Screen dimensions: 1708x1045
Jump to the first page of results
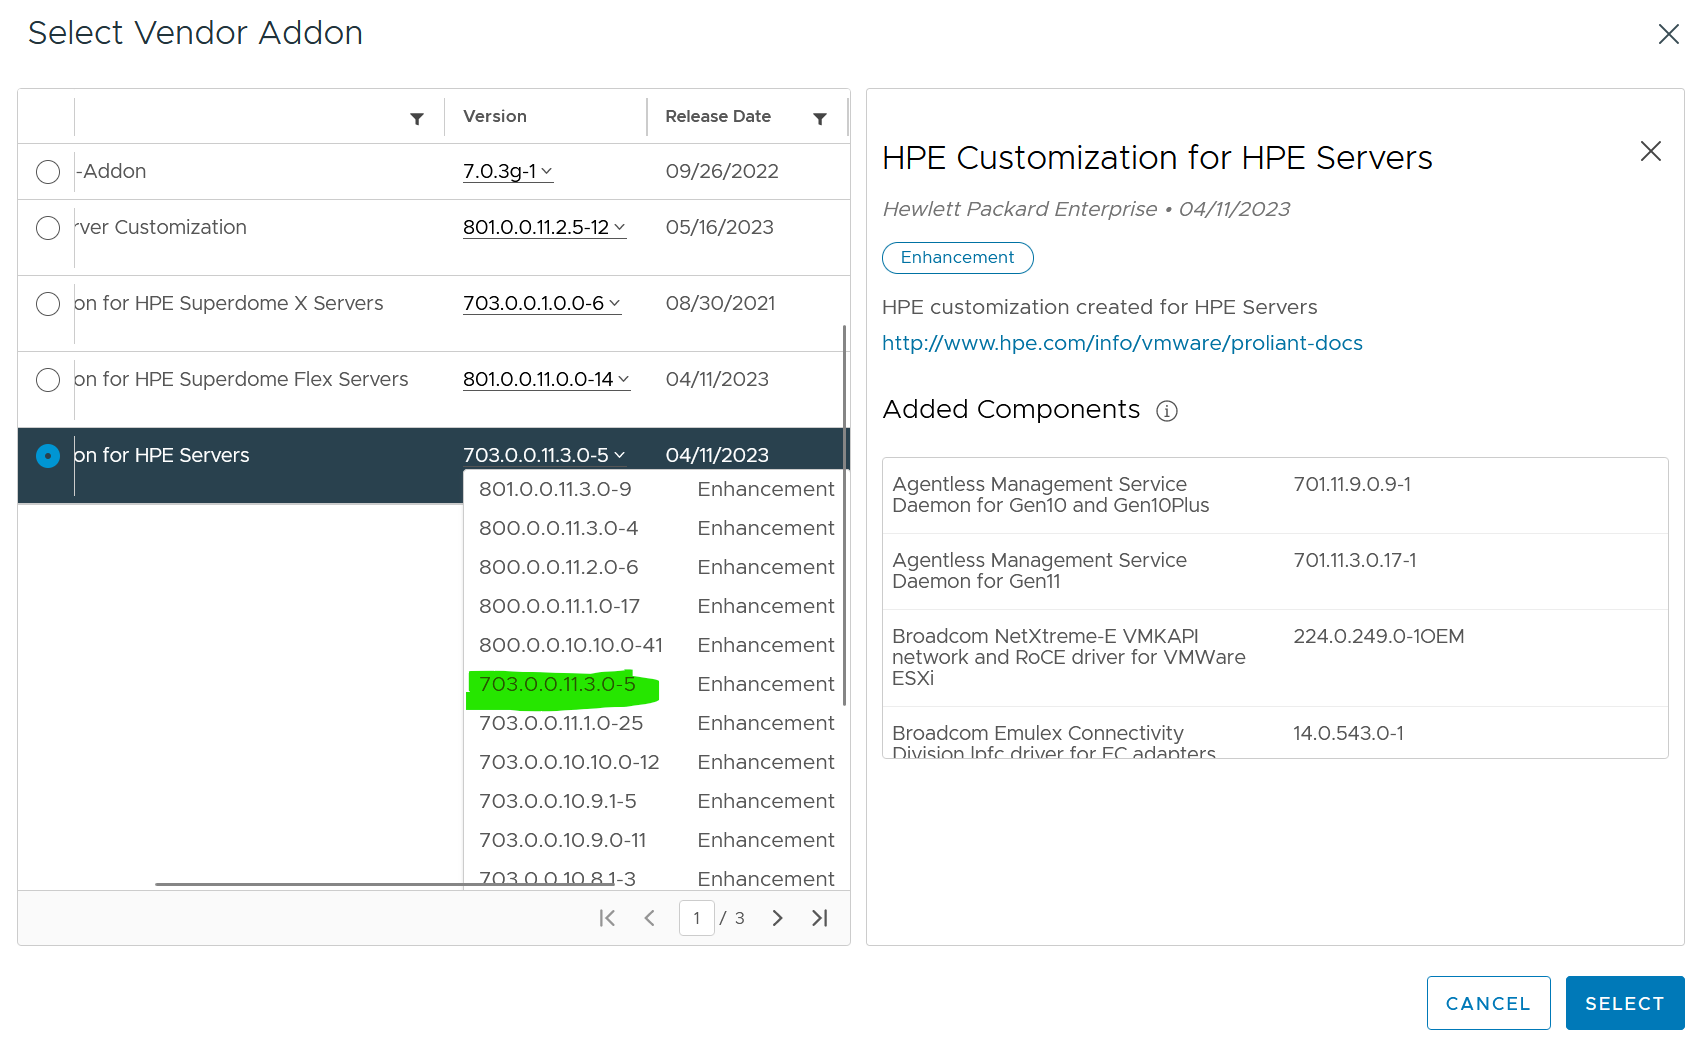coord(606,917)
